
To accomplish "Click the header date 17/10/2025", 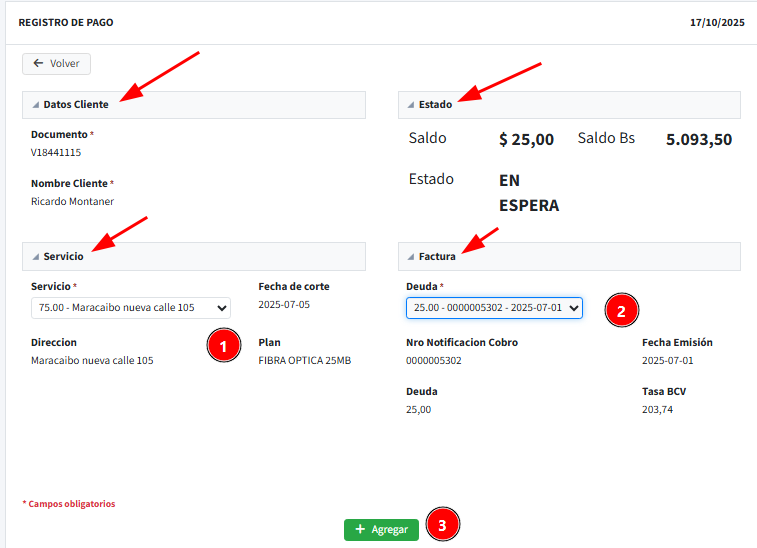I will pos(717,22).
